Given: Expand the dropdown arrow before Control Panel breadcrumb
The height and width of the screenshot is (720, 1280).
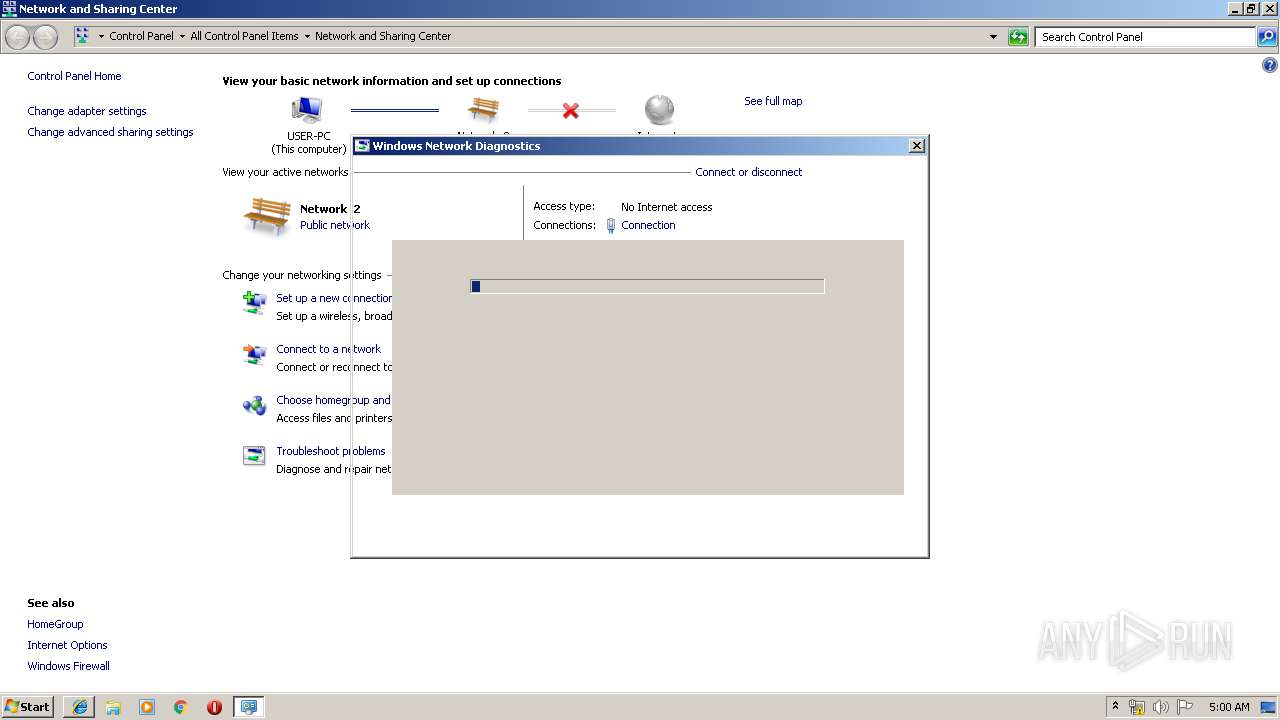Looking at the screenshot, I should [101, 37].
